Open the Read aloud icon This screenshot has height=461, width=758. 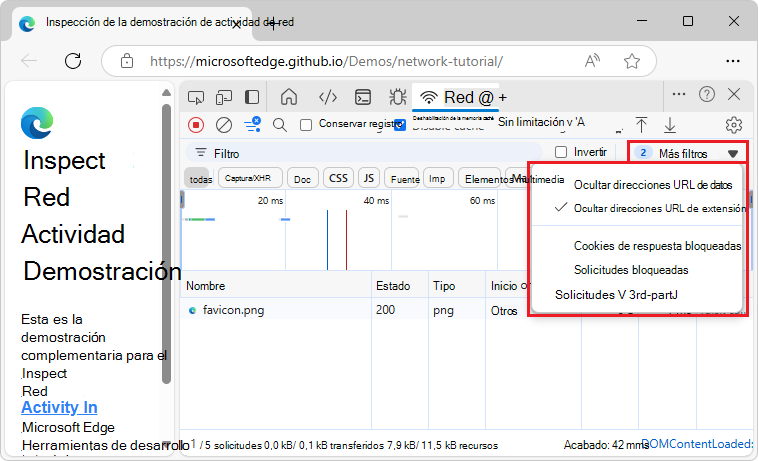tap(592, 61)
